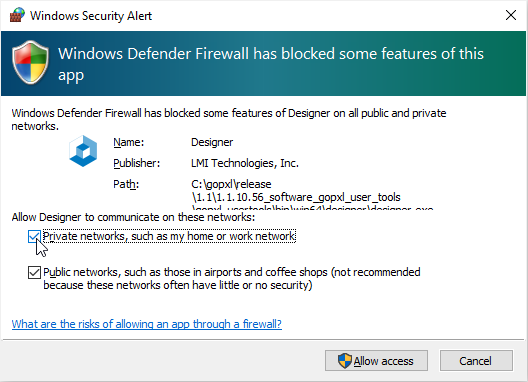This screenshot has width=528, height=382.
Task: Click the Designer blue cube app icon
Action: point(83,151)
